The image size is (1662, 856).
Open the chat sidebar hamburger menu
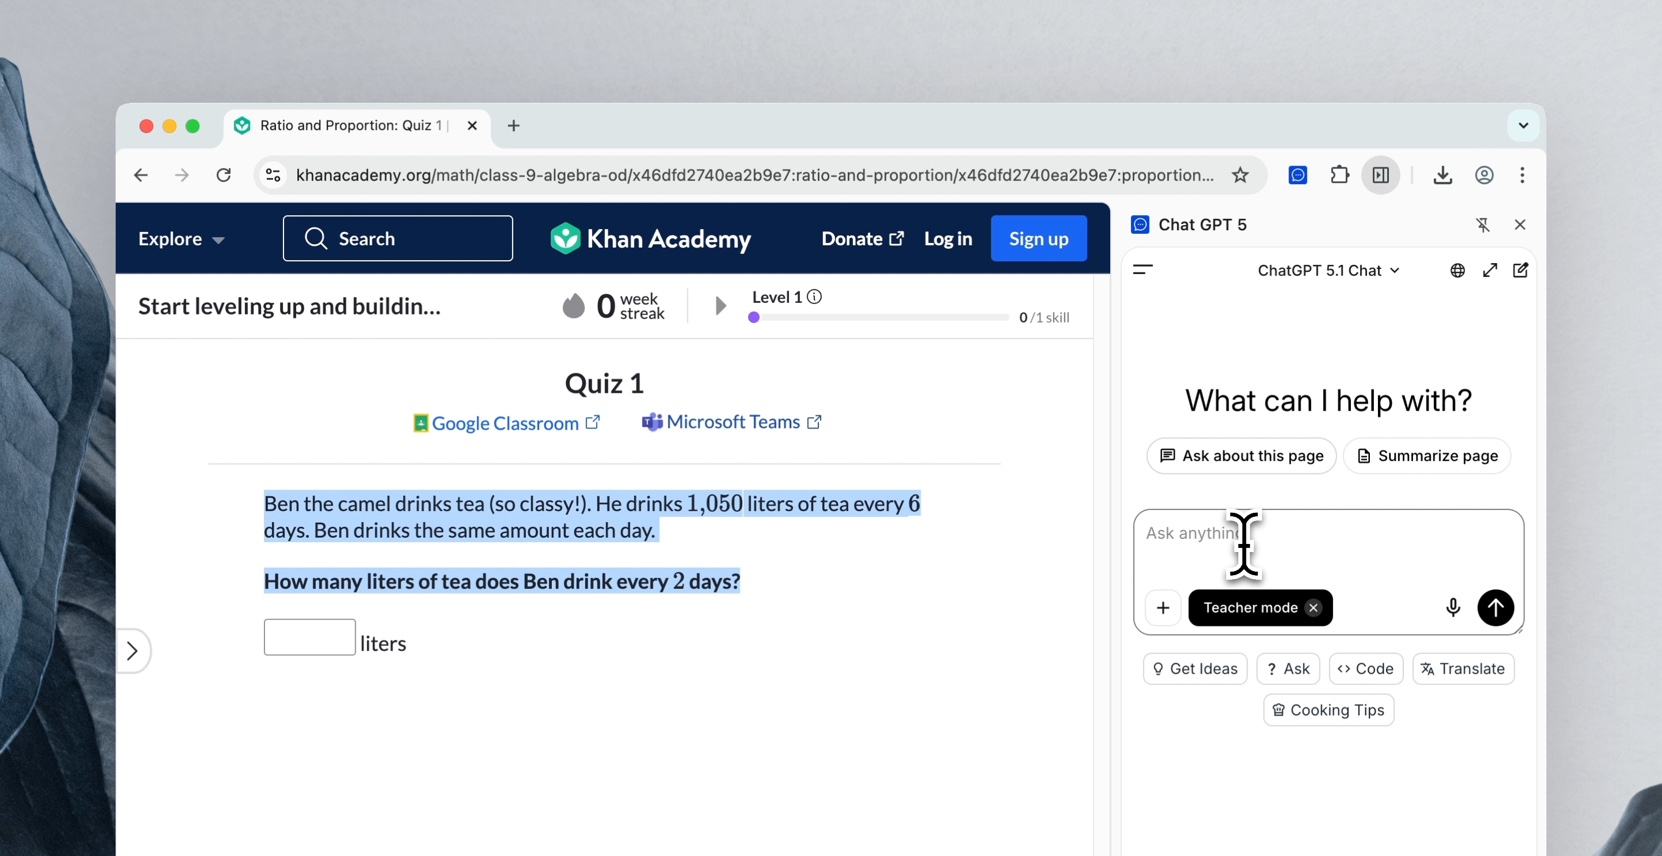pos(1143,270)
